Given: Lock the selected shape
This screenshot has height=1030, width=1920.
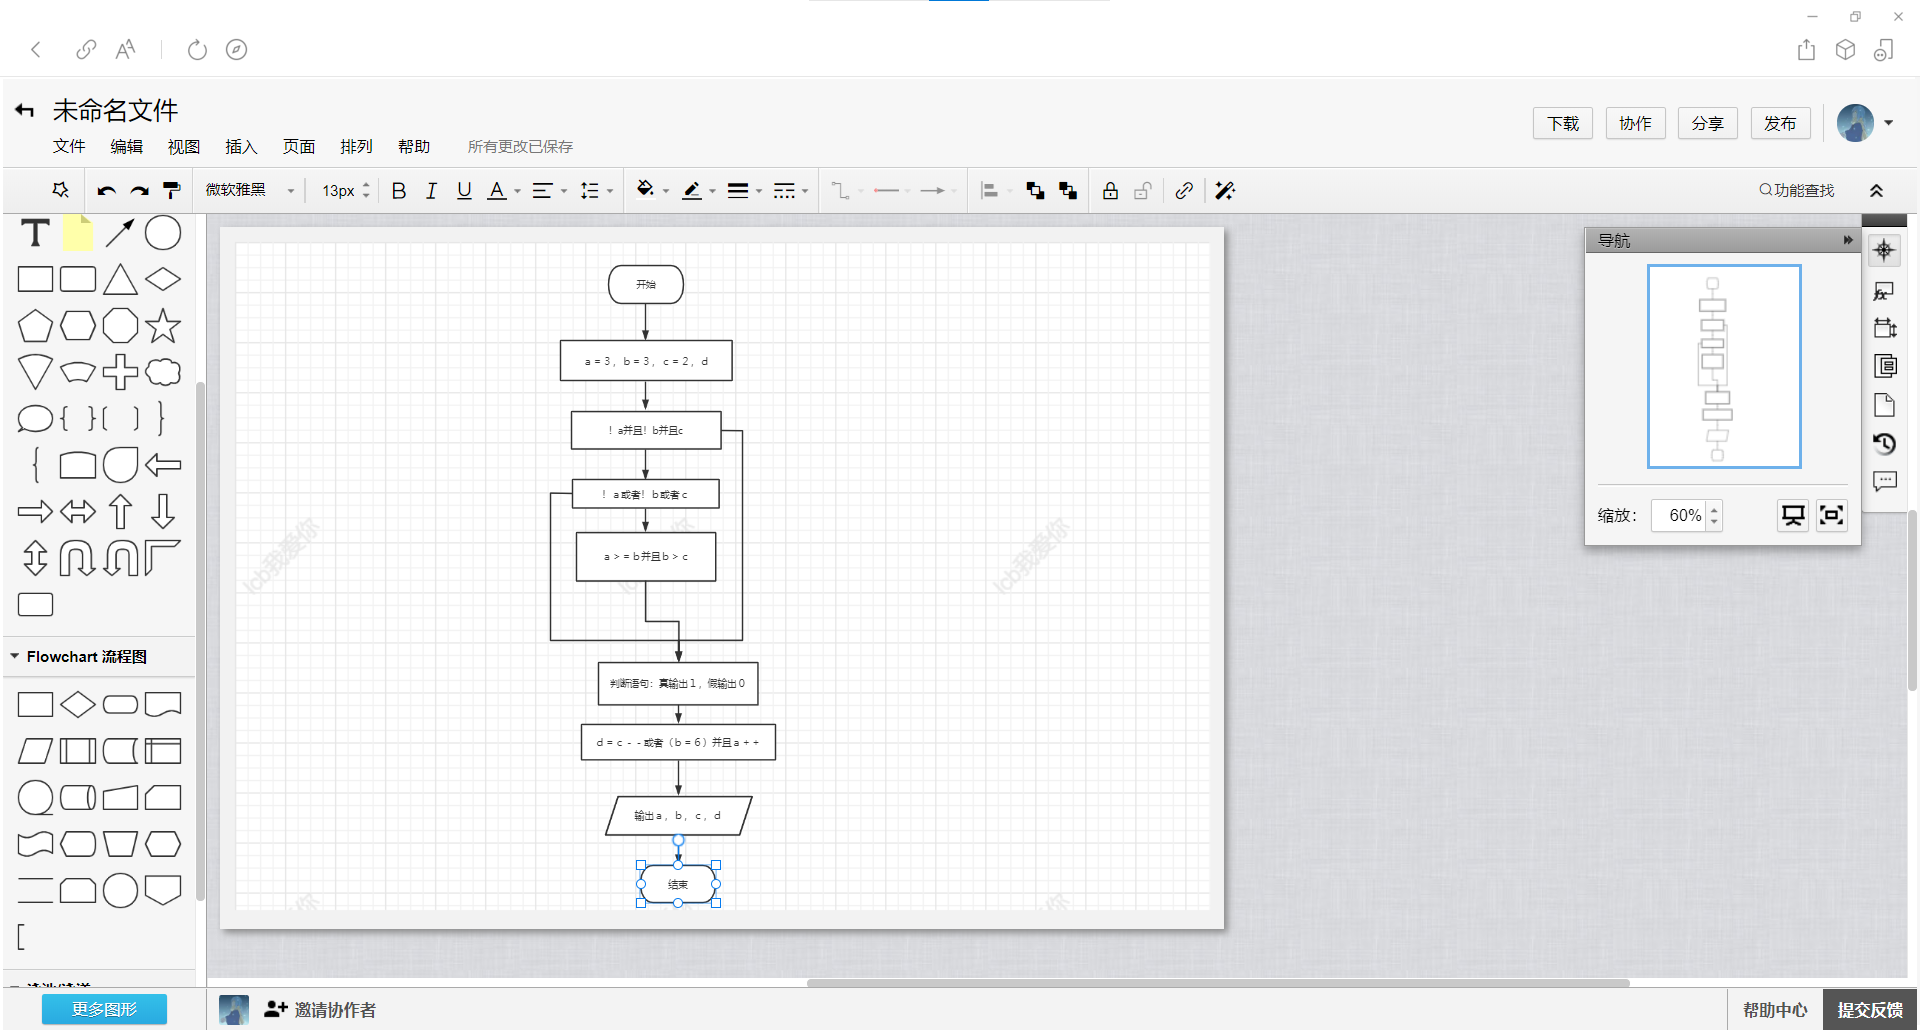Looking at the screenshot, I should (1110, 191).
